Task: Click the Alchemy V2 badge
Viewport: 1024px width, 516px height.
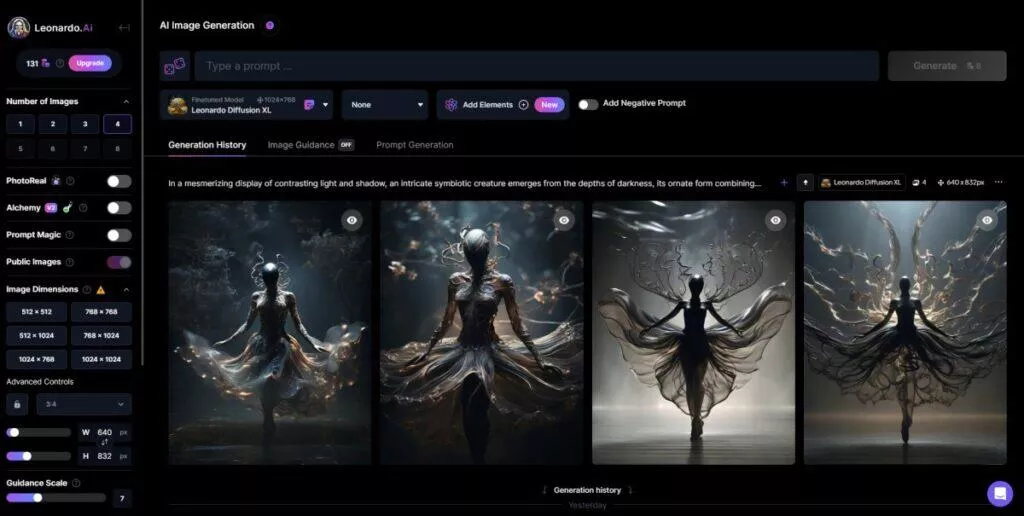Action: [x=51, y=208]
